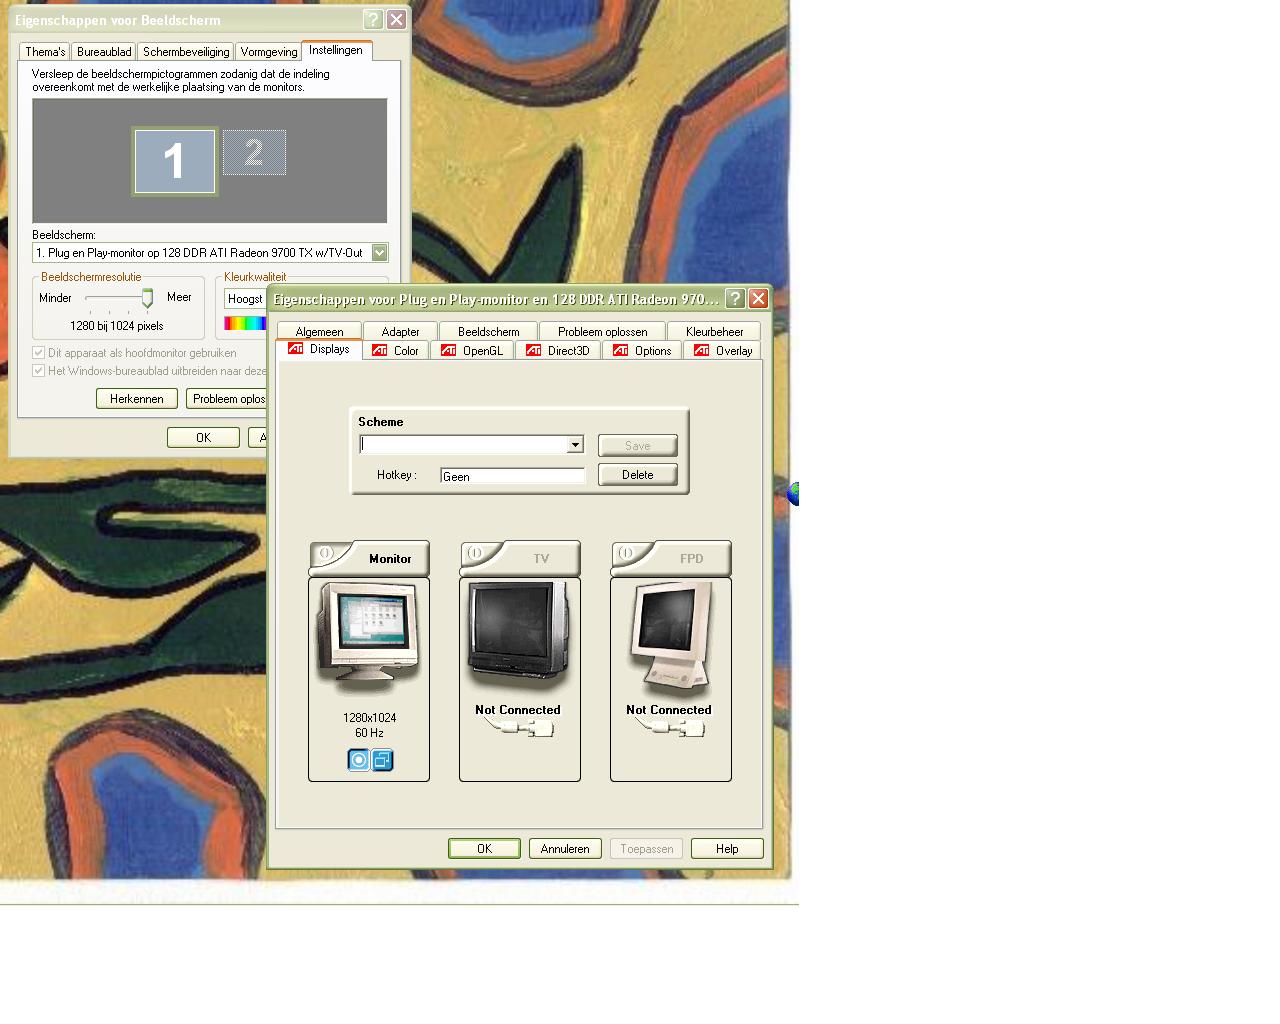Open the Probleem oplossen tab
This screenshot has height=1024, width=1280.
602,331
